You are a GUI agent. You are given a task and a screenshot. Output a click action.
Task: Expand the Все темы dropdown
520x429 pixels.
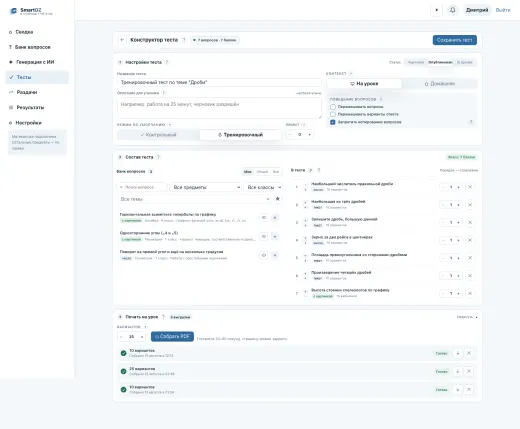(x=194, y=199)
